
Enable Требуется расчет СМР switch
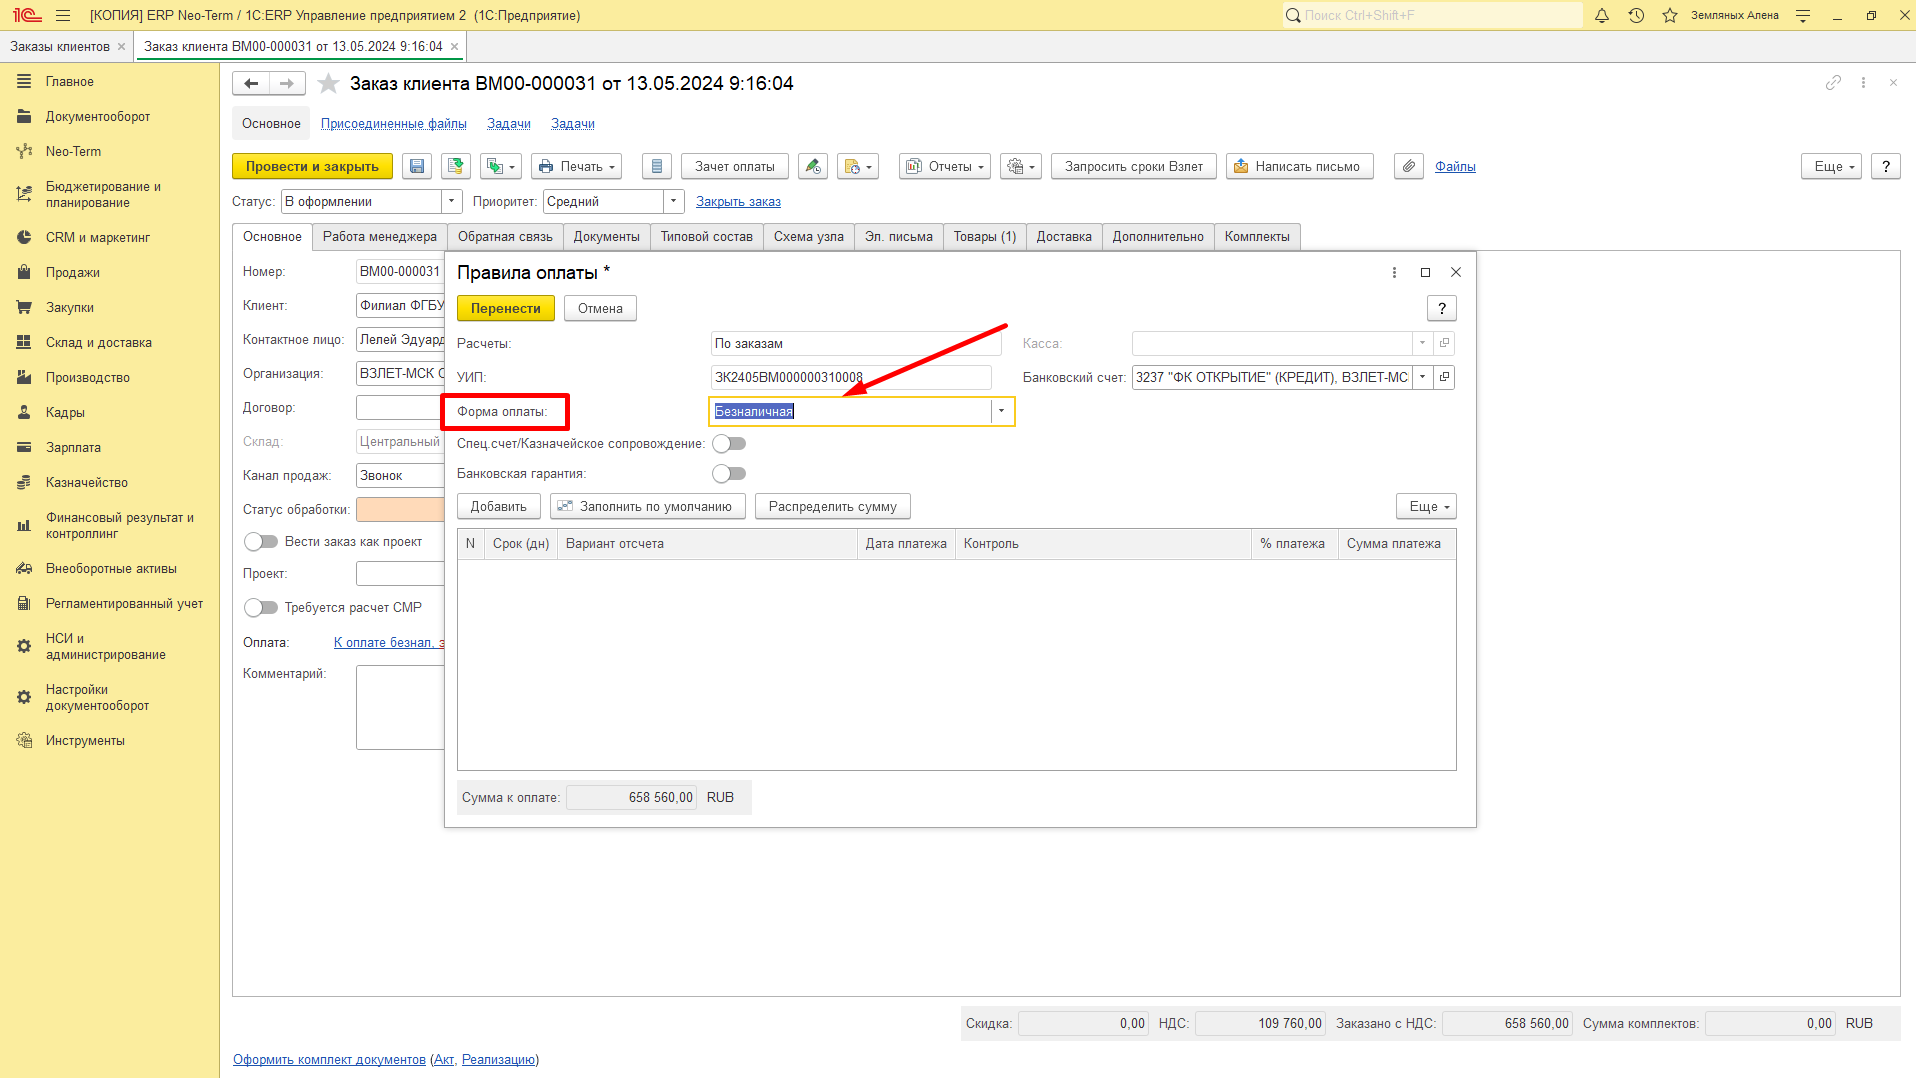(261, 608)
